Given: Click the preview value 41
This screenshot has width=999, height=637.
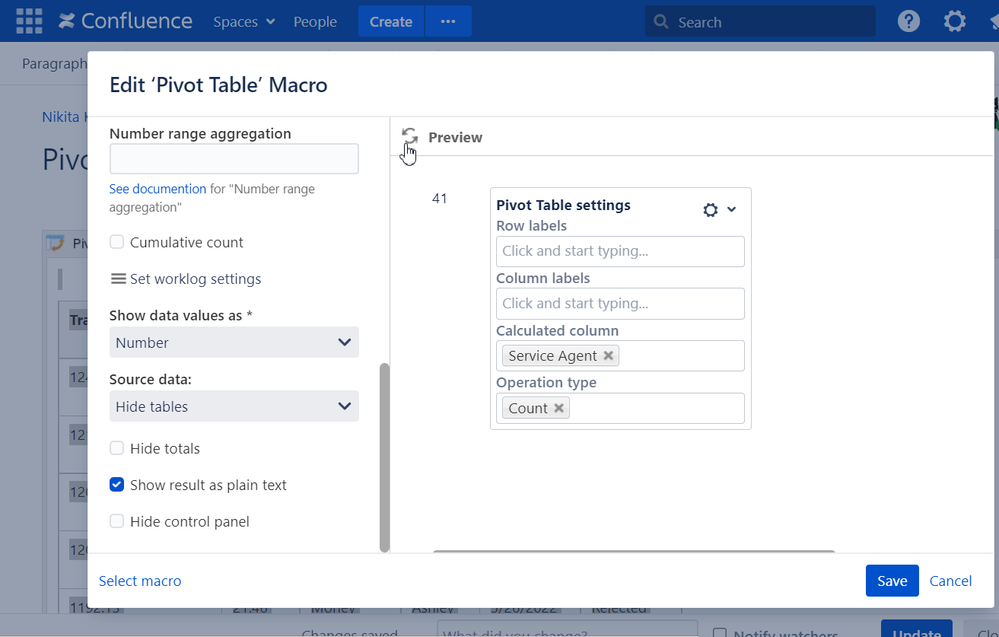Looking at the screenshot, I should [440, 199].
